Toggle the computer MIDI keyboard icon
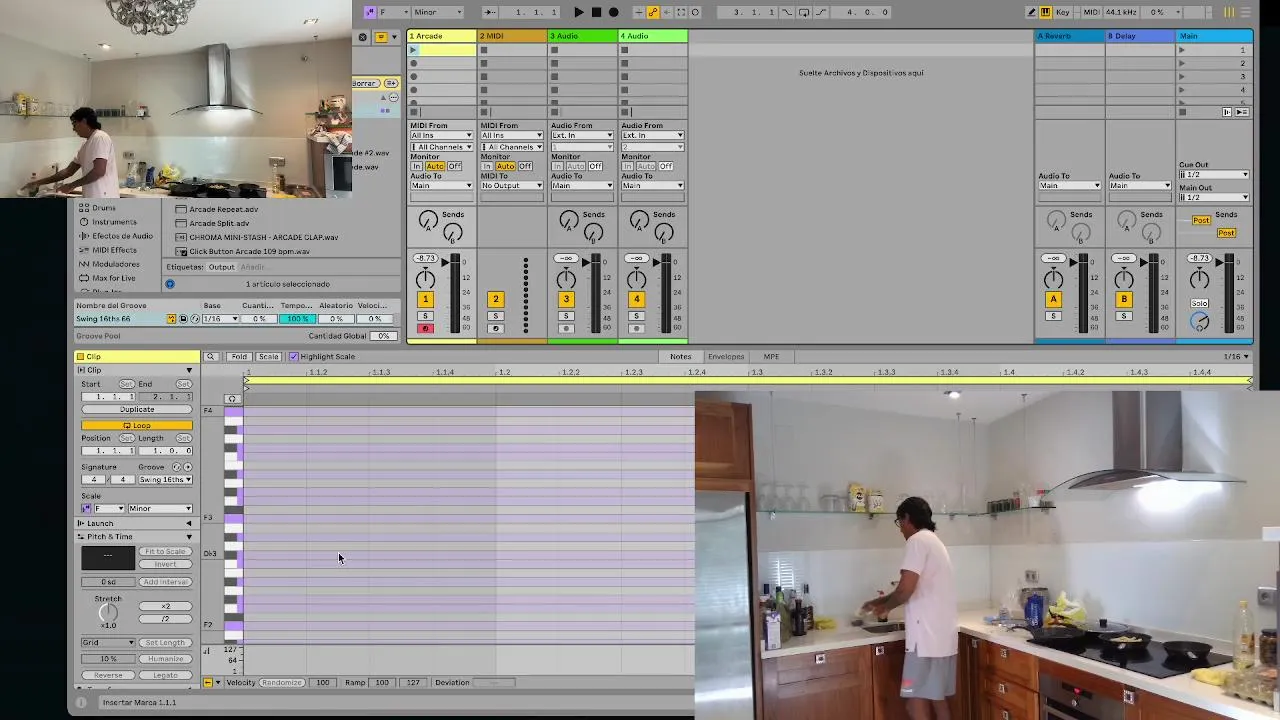 [x=1045, y=12]
